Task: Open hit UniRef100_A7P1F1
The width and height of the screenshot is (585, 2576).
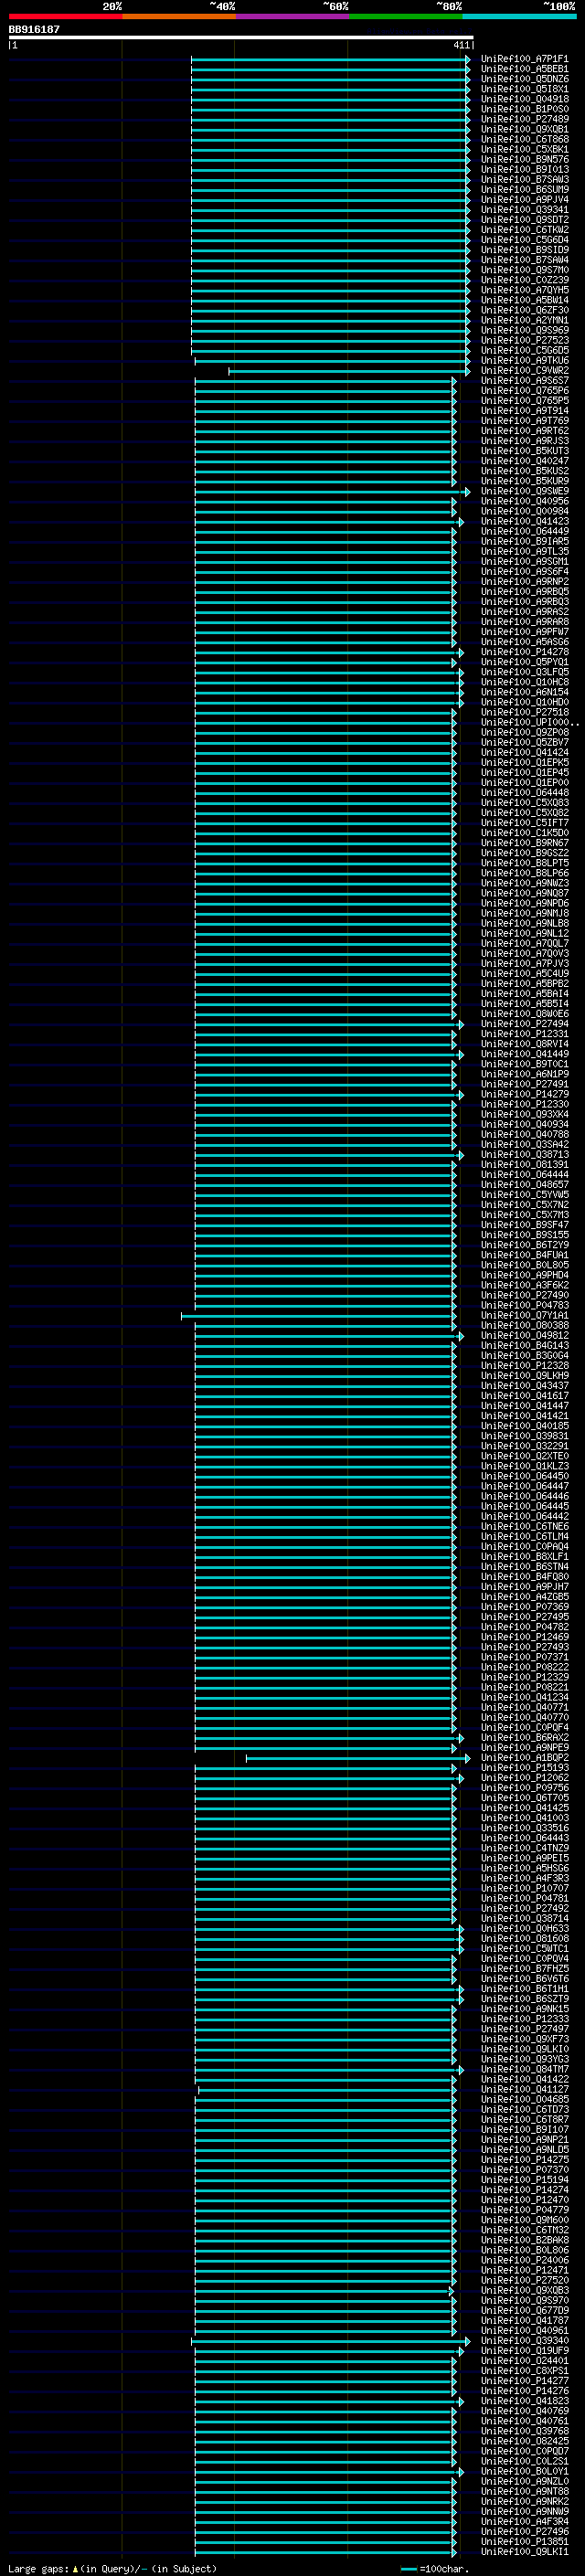Action: pyautogui.click(x=525, y=59)
